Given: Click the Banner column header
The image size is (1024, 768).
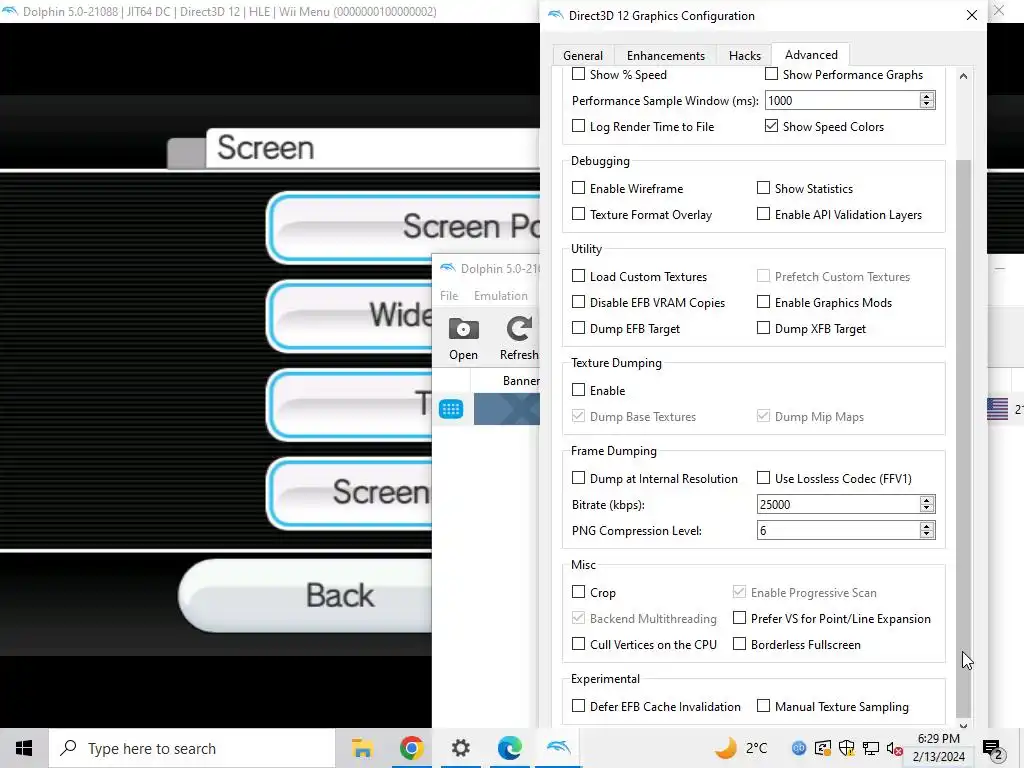Looking at the screenshot, I should [x=520, y=381].
